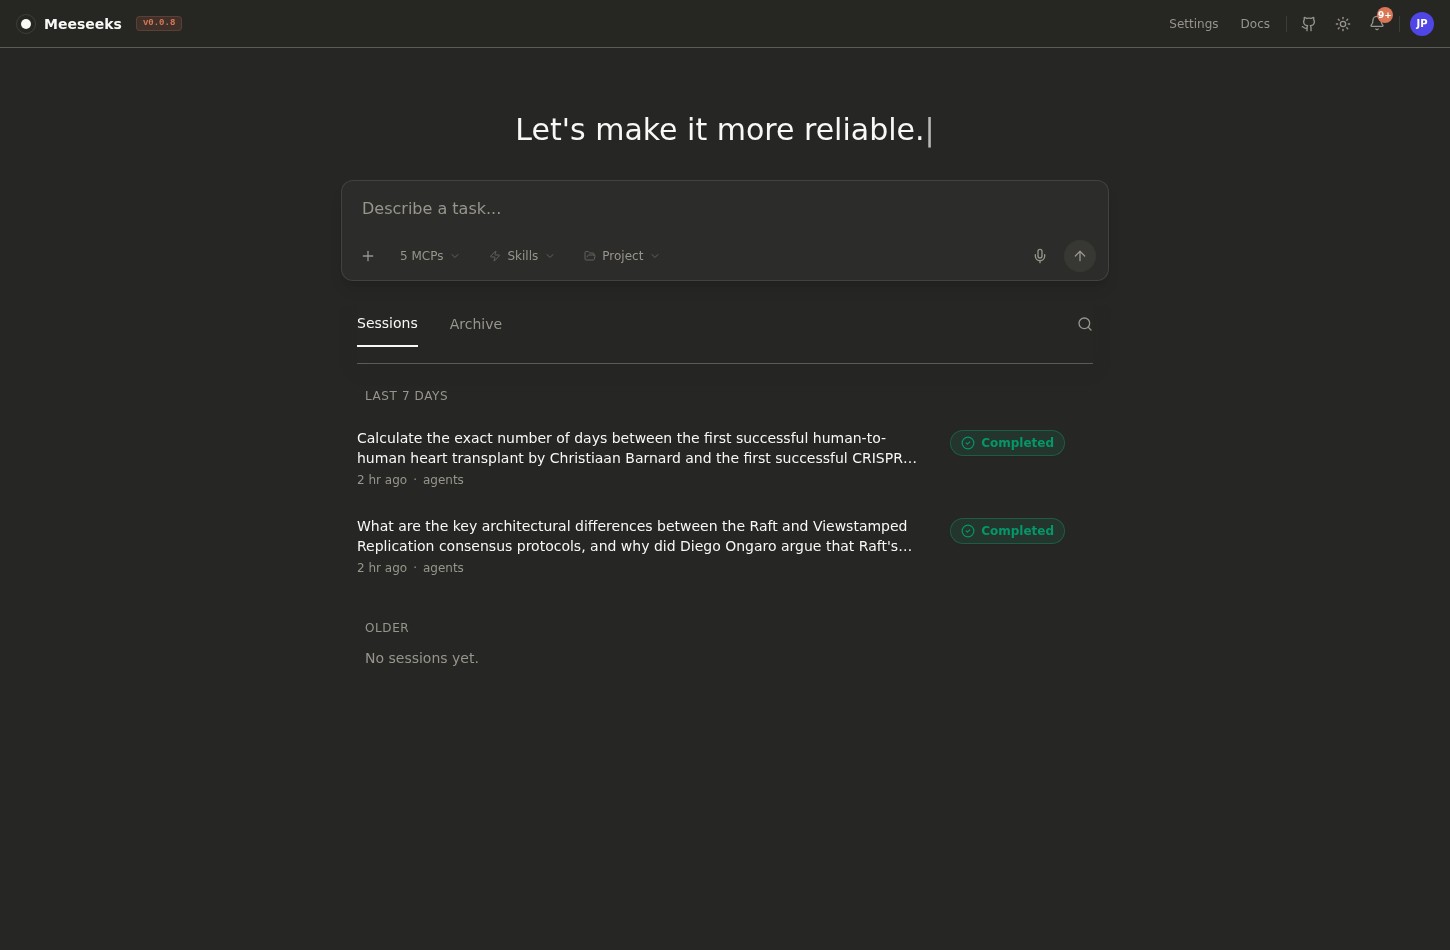Toggle light mode with the sun icon
Screen dimensions: 1450x950
click(x=1342, y=24)
